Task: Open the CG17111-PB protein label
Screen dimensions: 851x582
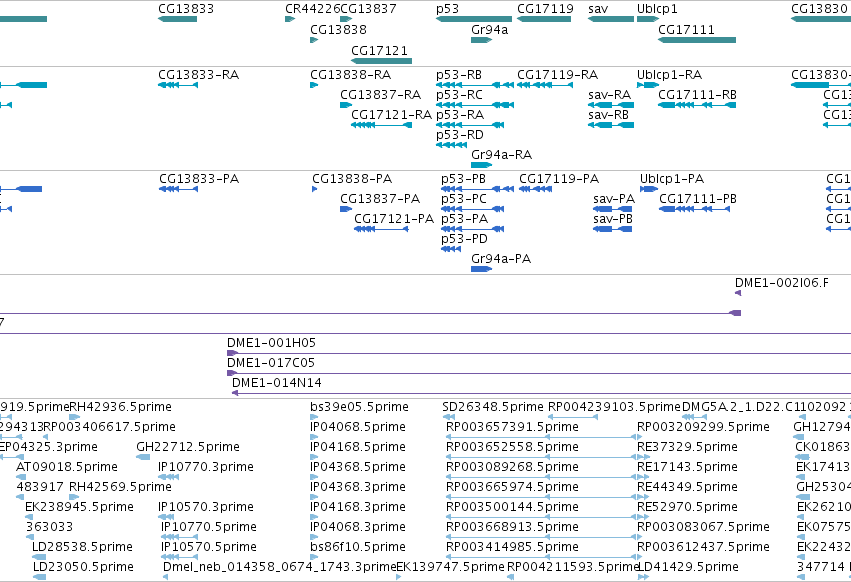Action: 698,199
